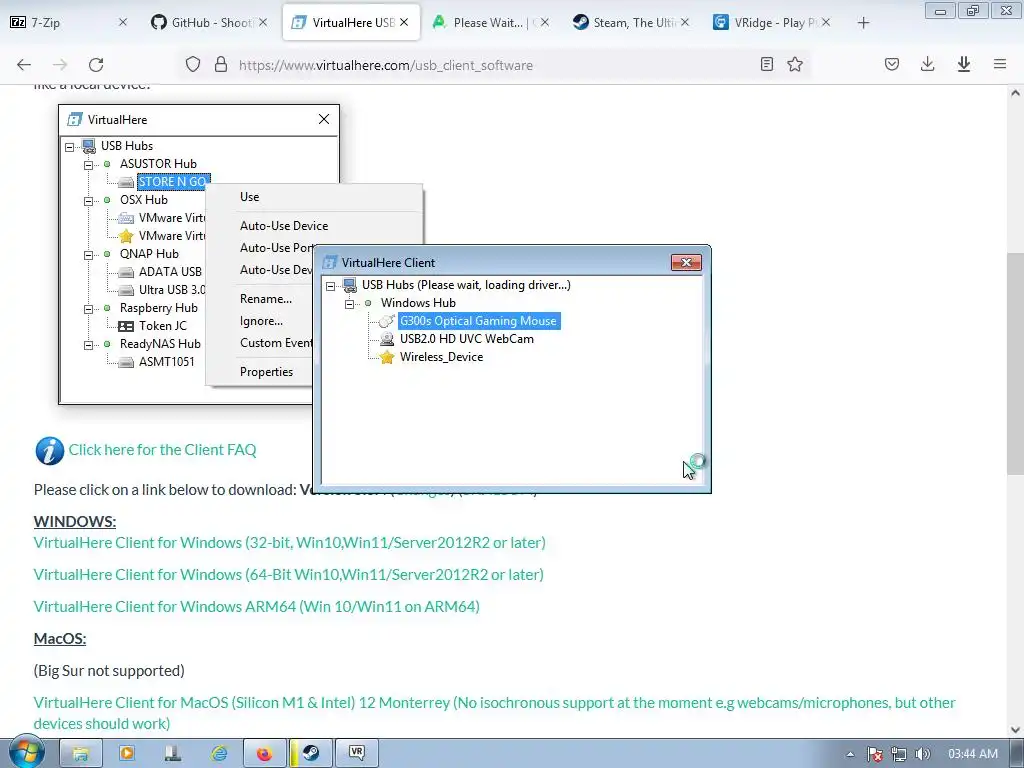This screenshot has width=1024, height=768.
Task: Open the Action Center flag icon
Action: (875, 754)
